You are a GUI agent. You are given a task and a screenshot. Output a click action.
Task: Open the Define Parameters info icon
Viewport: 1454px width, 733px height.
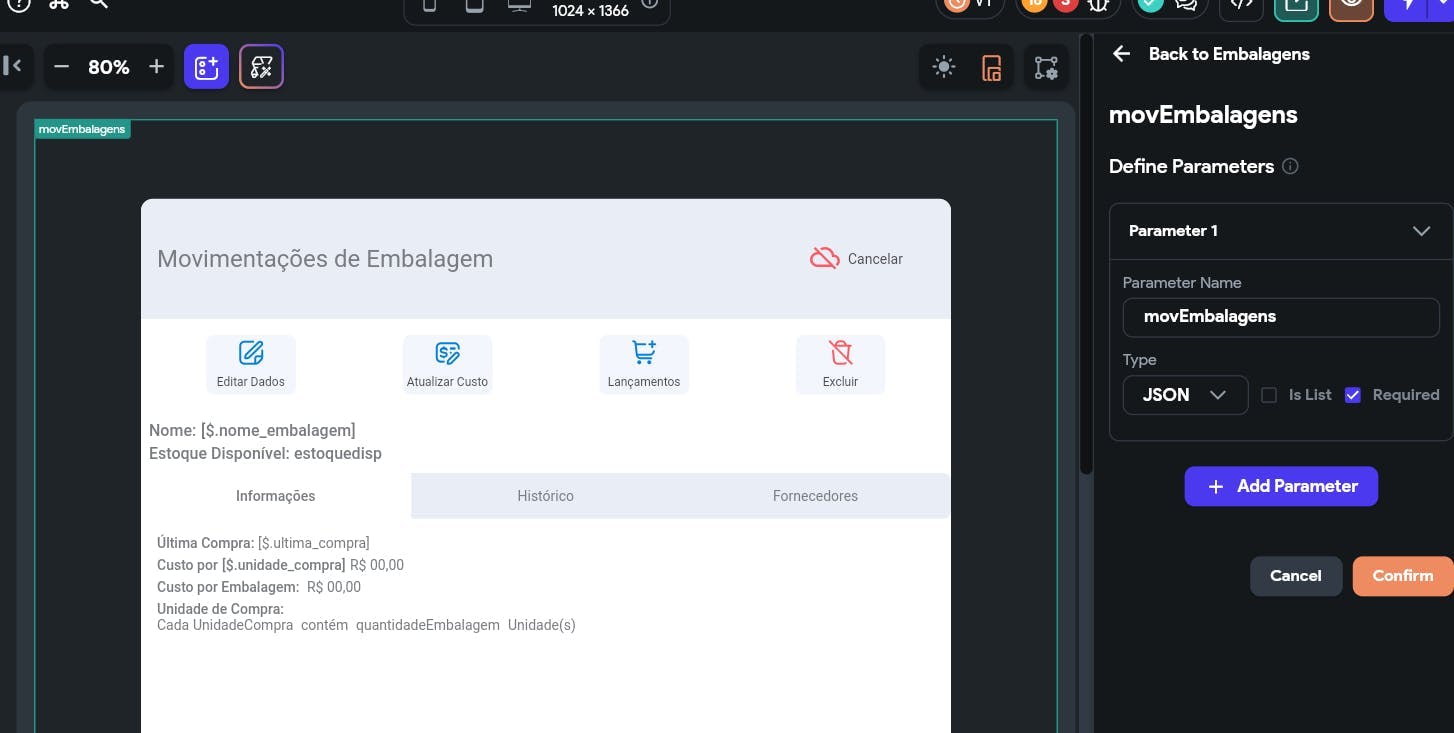1290,166
